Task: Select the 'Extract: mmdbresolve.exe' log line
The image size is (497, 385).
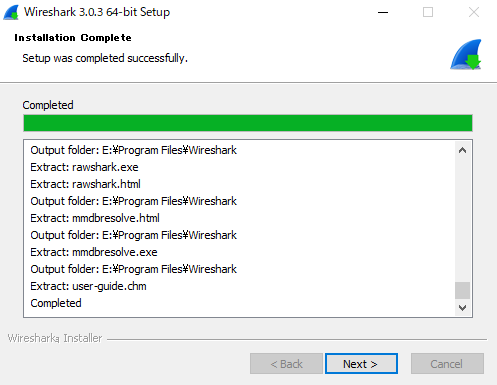Action: coord(94,252)
